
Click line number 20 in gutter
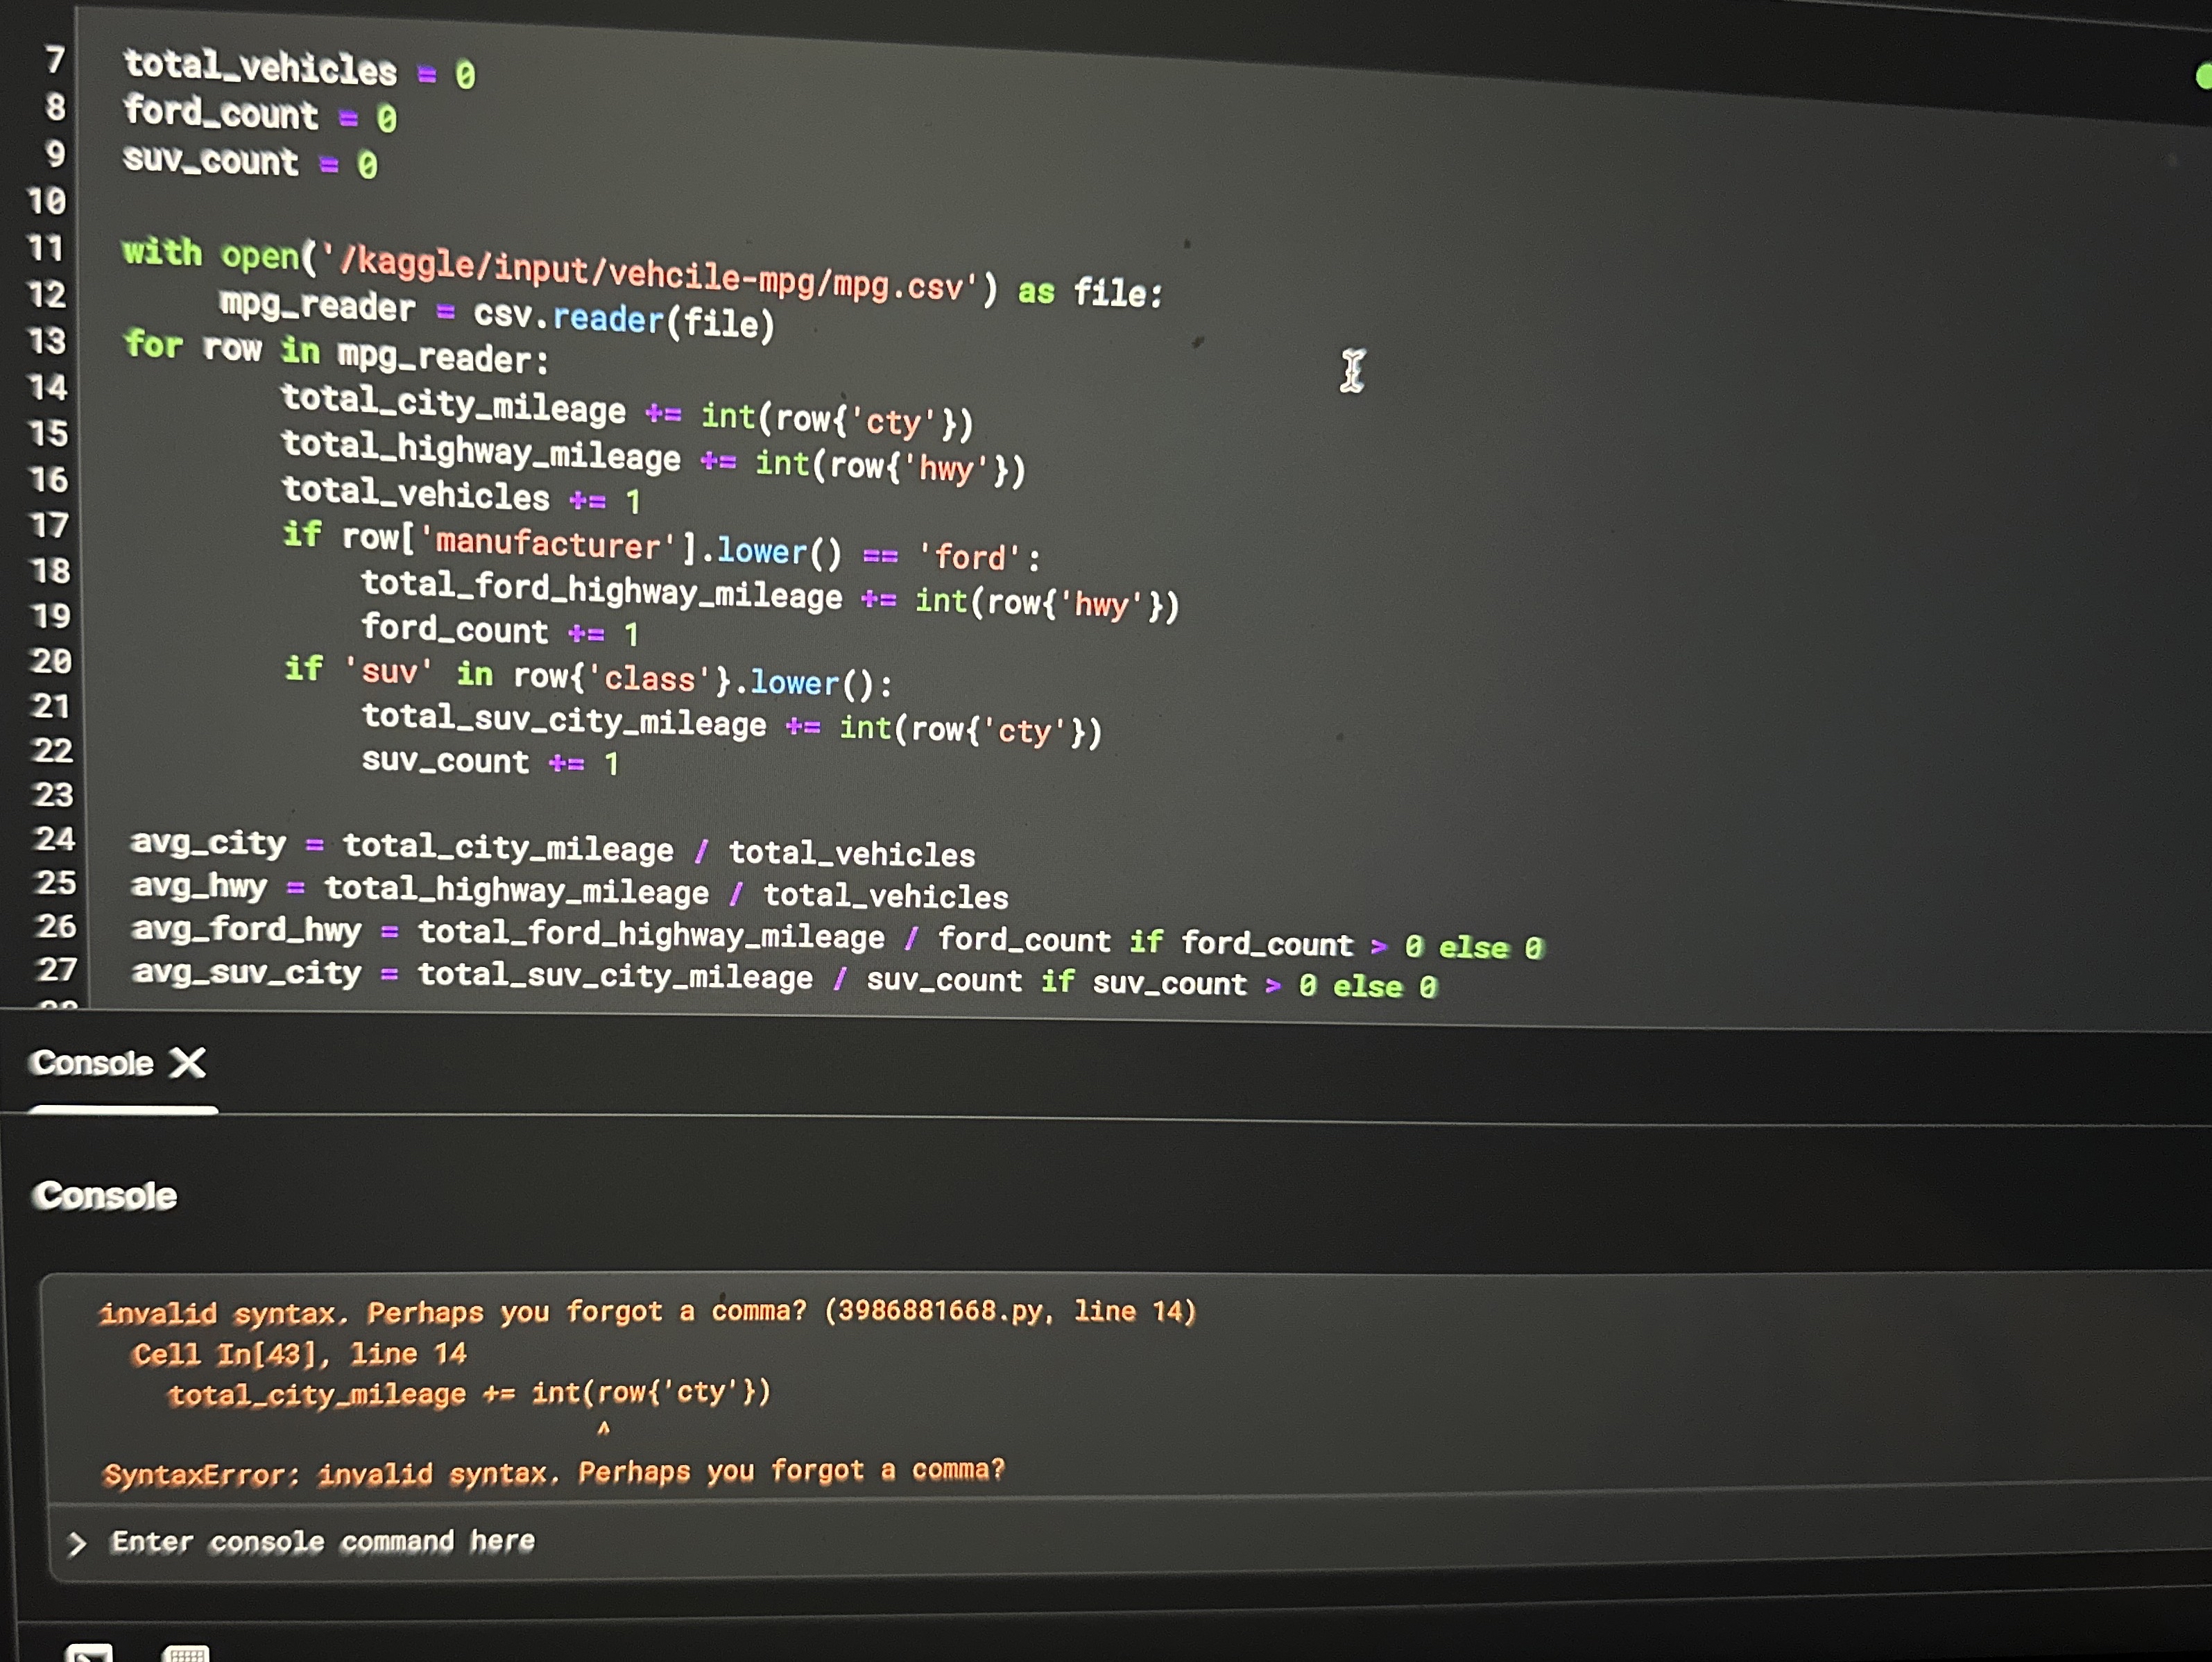pyautogui.click(x=50, y=661)
